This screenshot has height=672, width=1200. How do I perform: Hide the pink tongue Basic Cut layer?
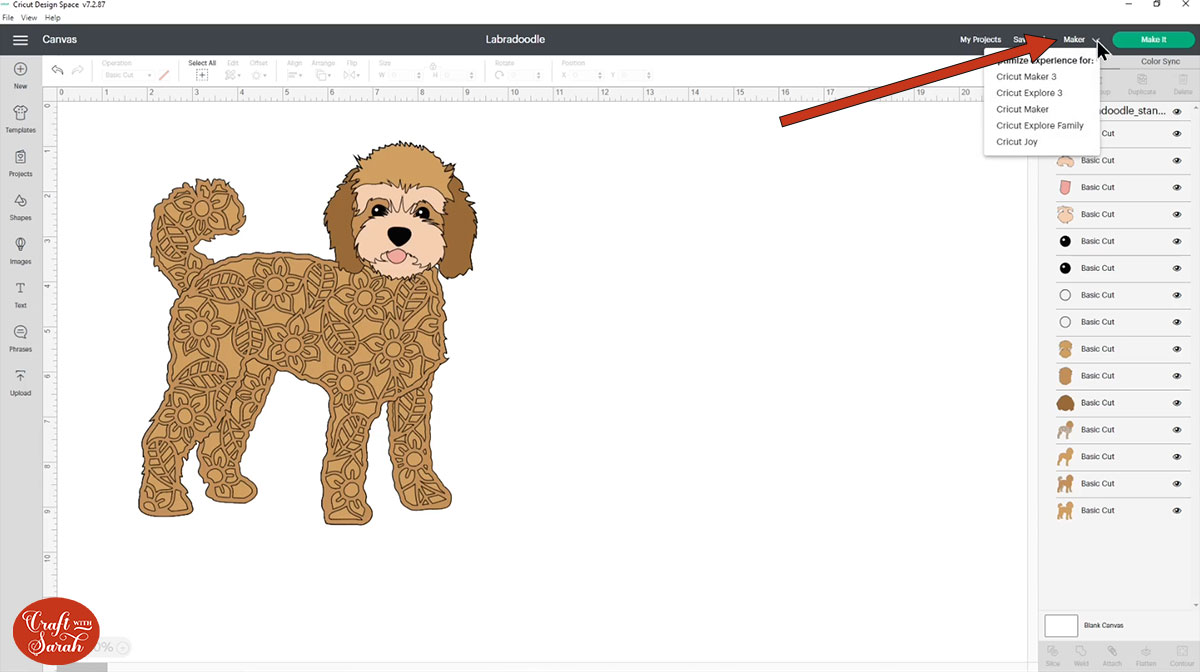point(1177,187)
